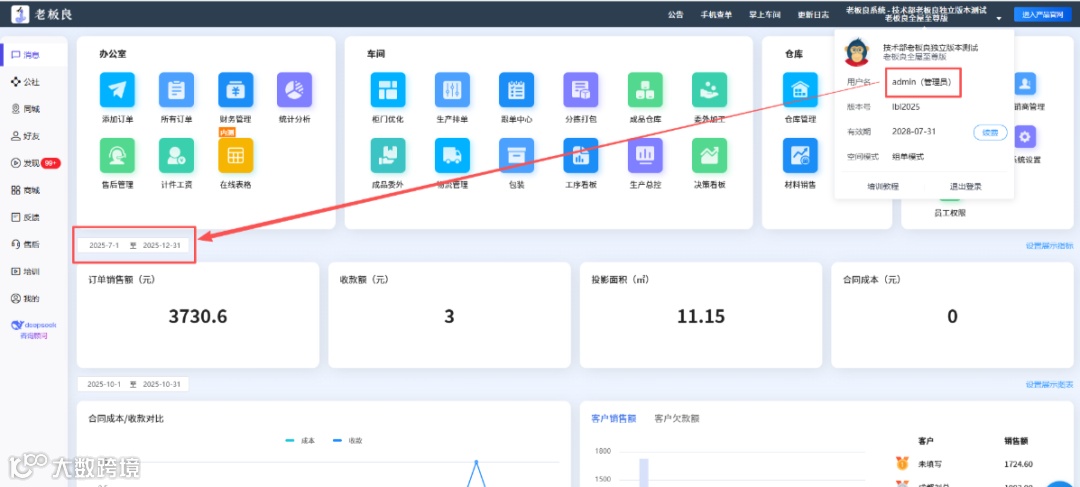
Task: Open 更新日志 in the top bar
Action: click(x=813, y=14)
